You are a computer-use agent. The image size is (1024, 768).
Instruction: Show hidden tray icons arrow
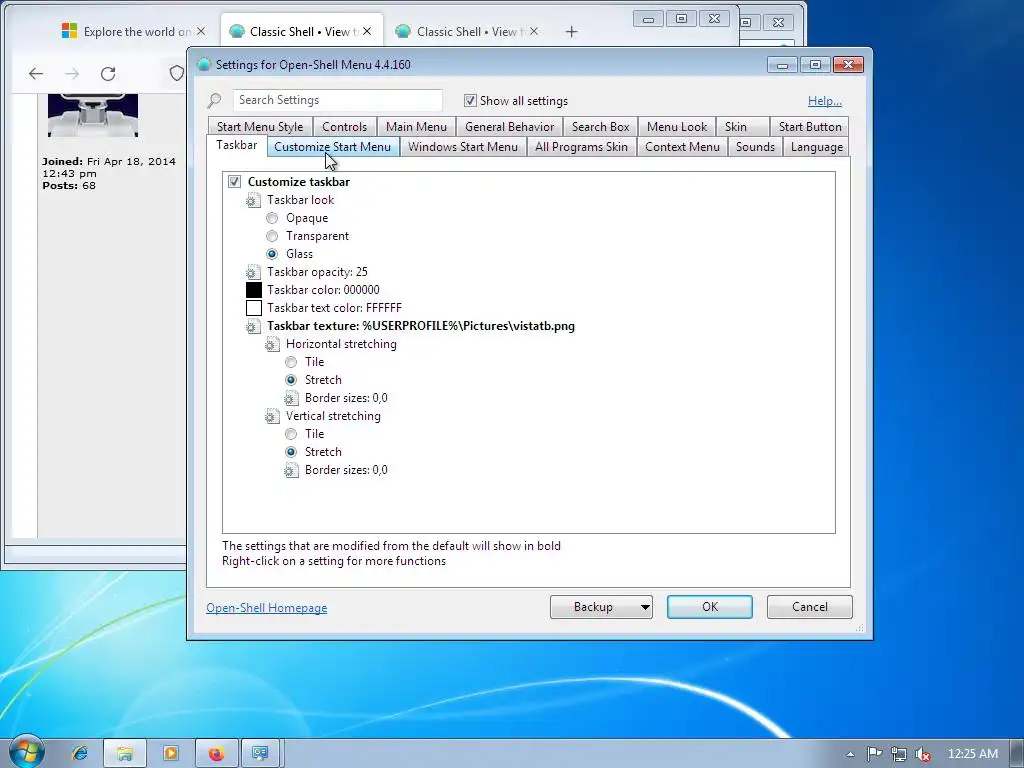pos(850,754)
